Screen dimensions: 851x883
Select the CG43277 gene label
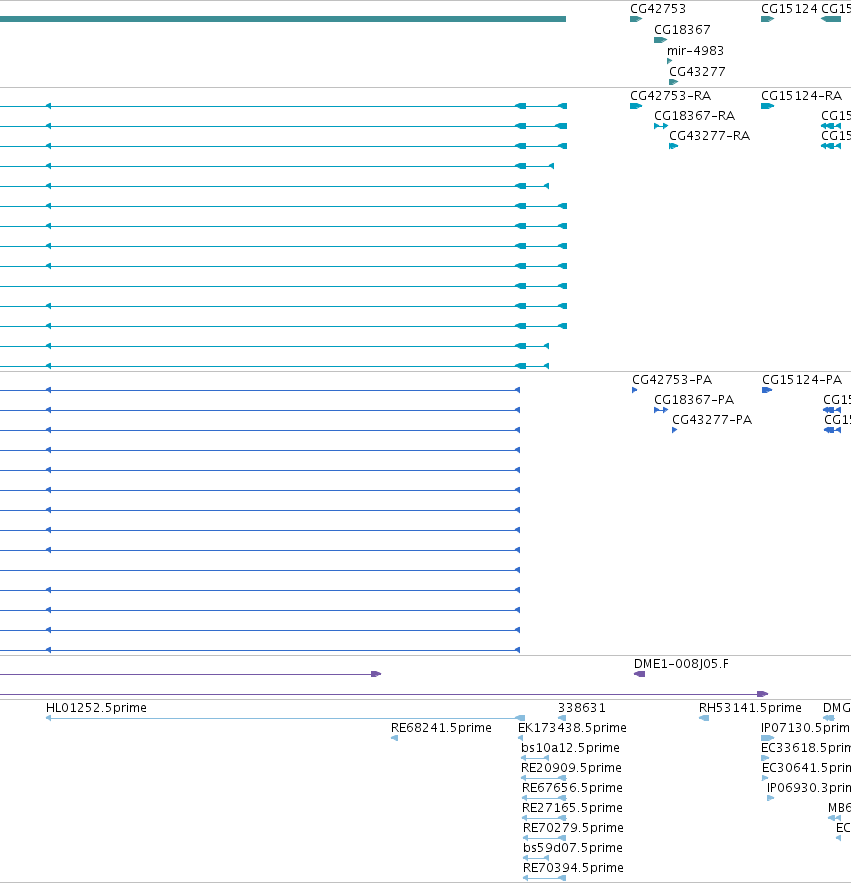tap(697, 72)
